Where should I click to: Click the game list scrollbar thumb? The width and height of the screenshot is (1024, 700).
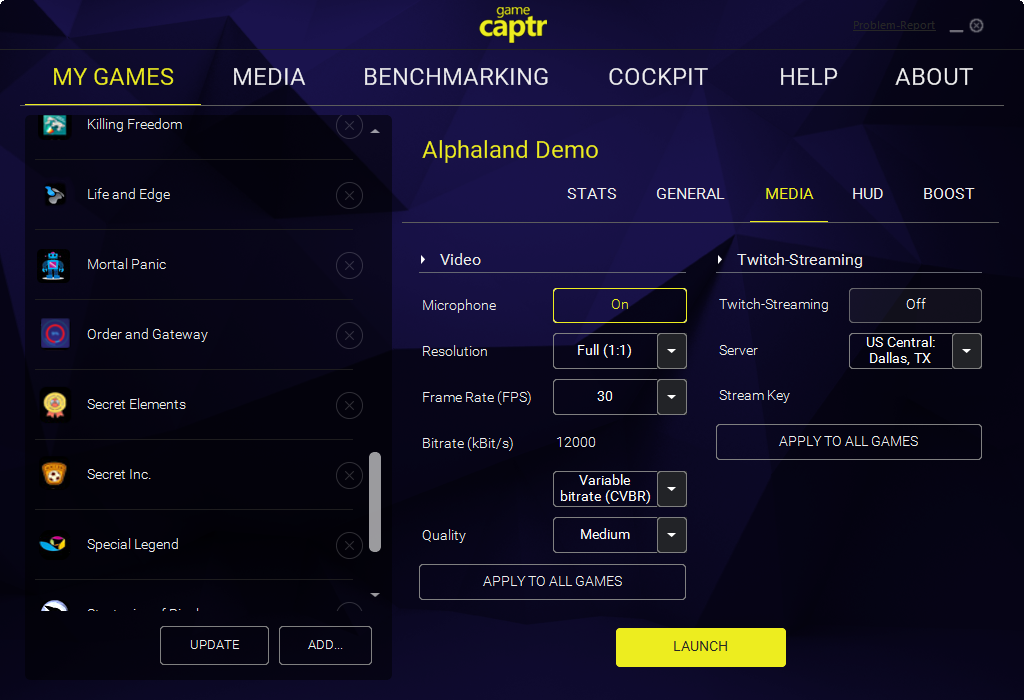click(375, 502)
